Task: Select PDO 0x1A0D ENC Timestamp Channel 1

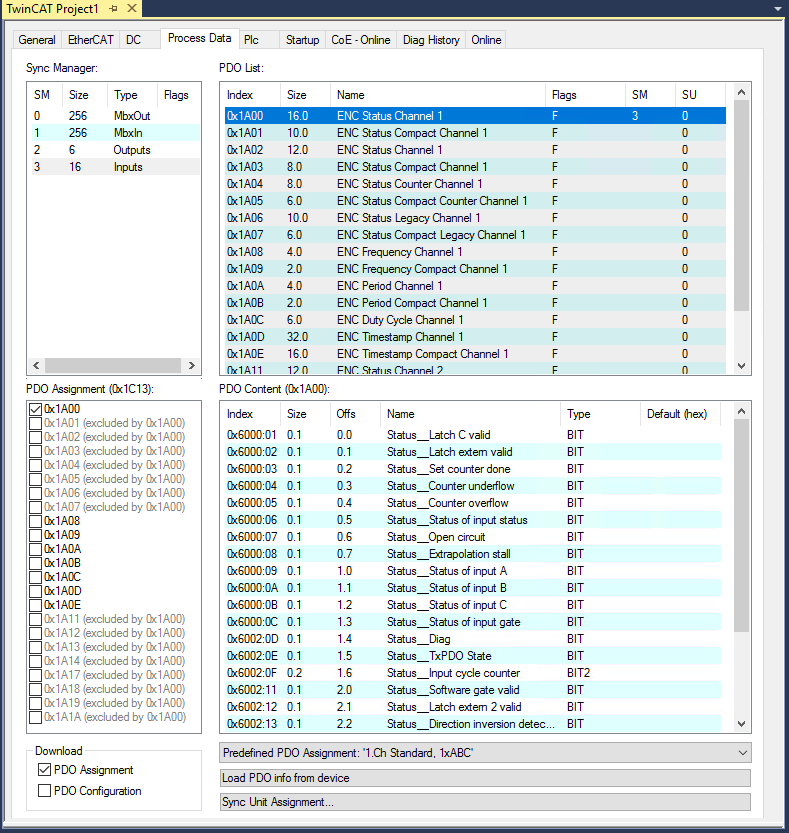Action: pyautogui.click(x=475, y=337)
